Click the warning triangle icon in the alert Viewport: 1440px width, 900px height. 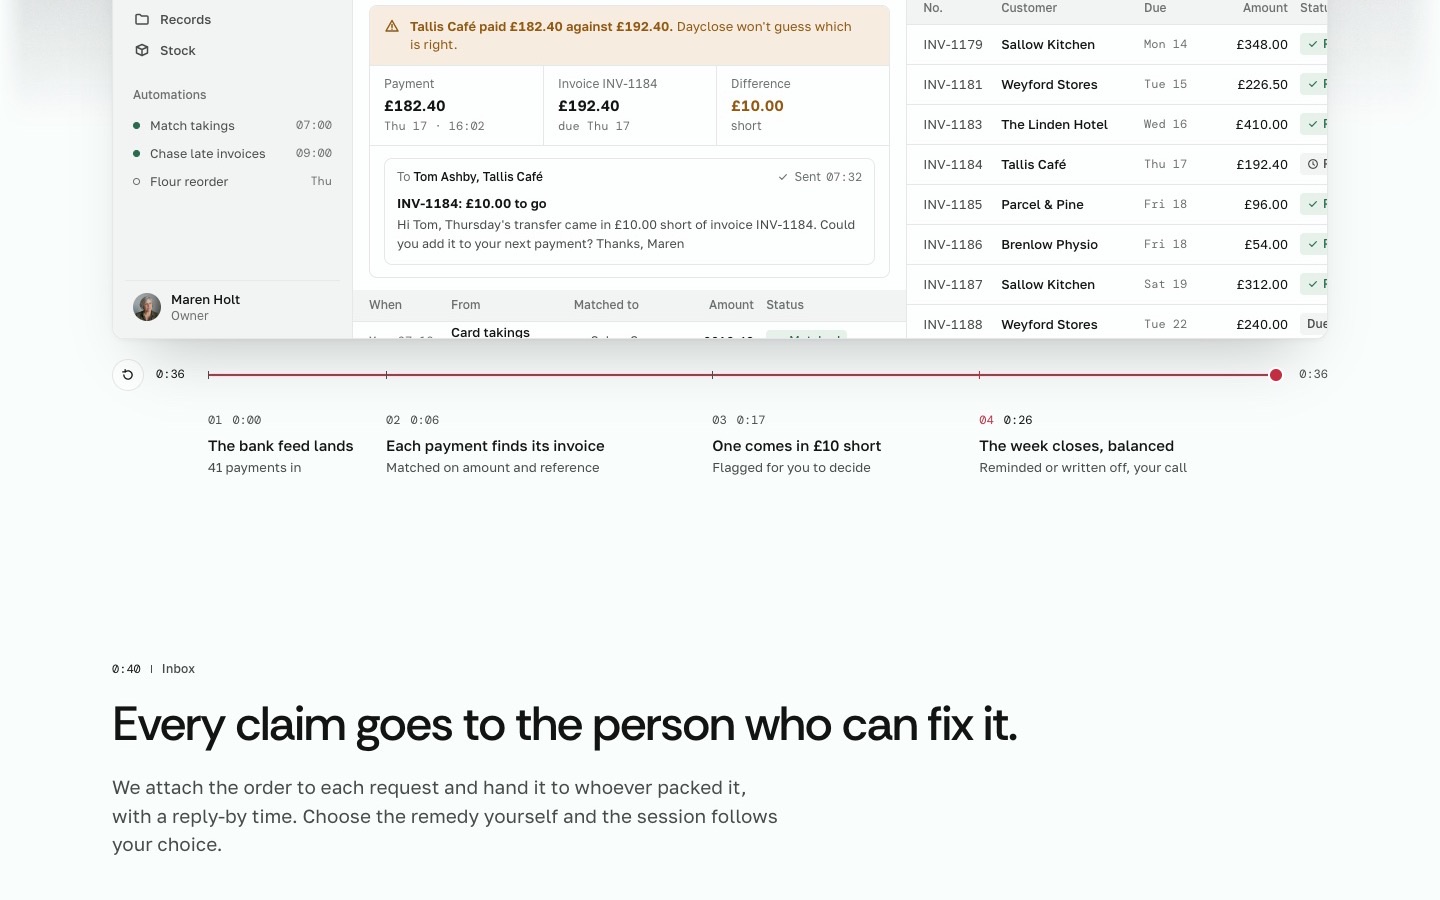[x=392, y=27]
